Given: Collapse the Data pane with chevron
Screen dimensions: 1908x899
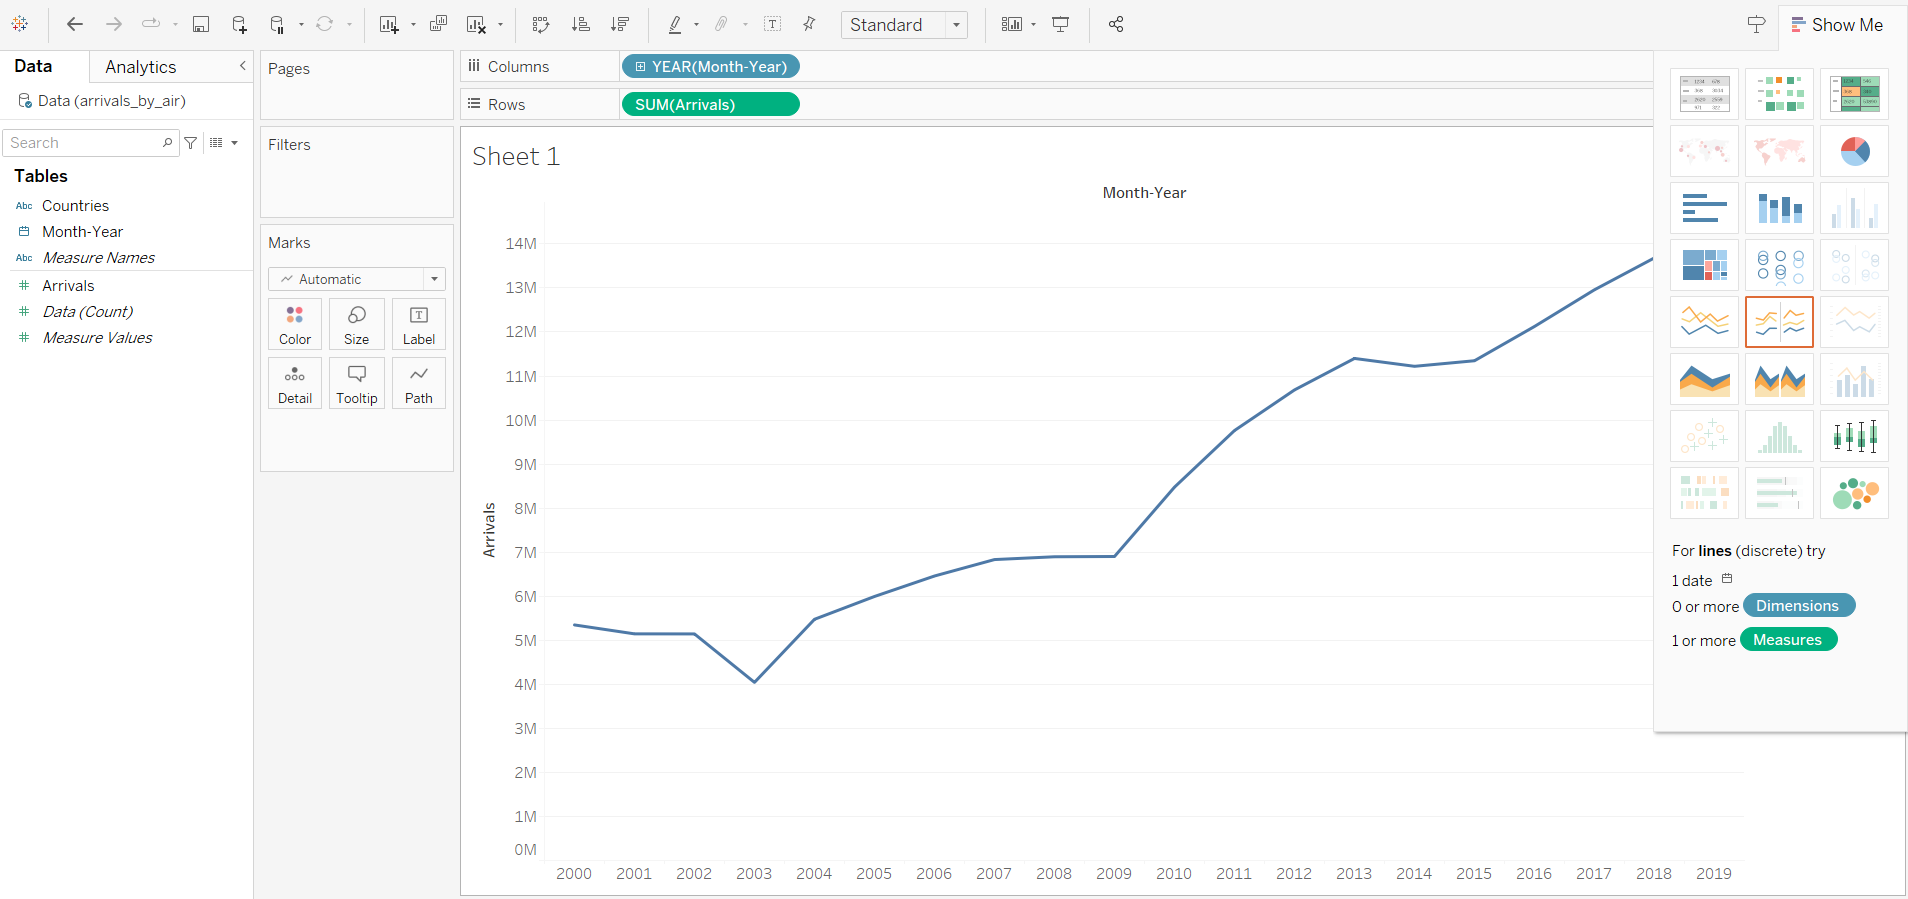Looking at the screenshot, I should click(x=242, y=66).
